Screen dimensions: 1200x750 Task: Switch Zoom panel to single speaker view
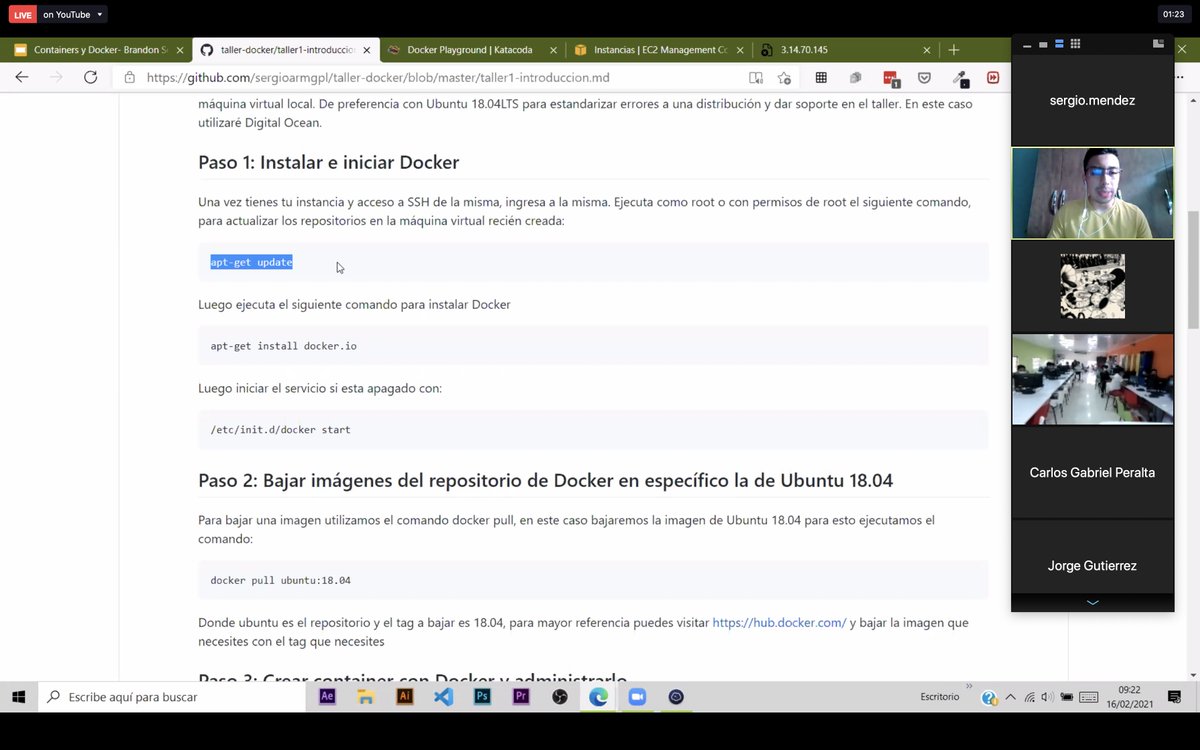click(1043, 44)
